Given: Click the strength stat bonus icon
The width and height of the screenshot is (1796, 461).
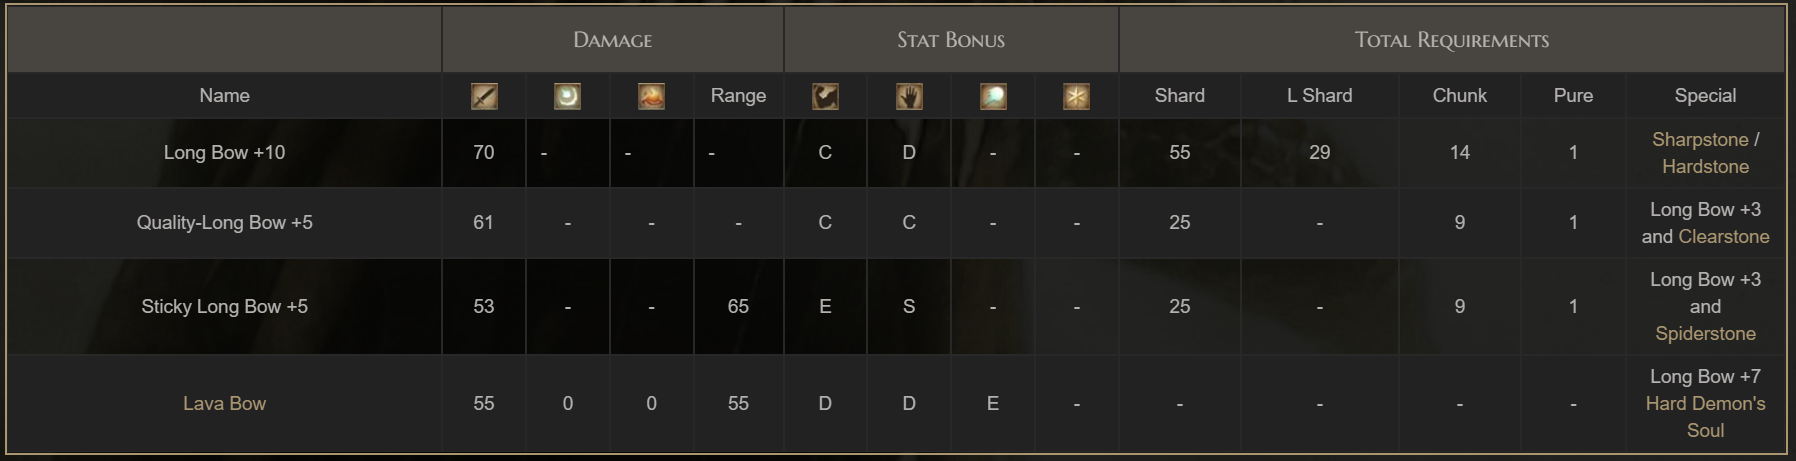Looking at the screenshot, I should click(825, 96).
